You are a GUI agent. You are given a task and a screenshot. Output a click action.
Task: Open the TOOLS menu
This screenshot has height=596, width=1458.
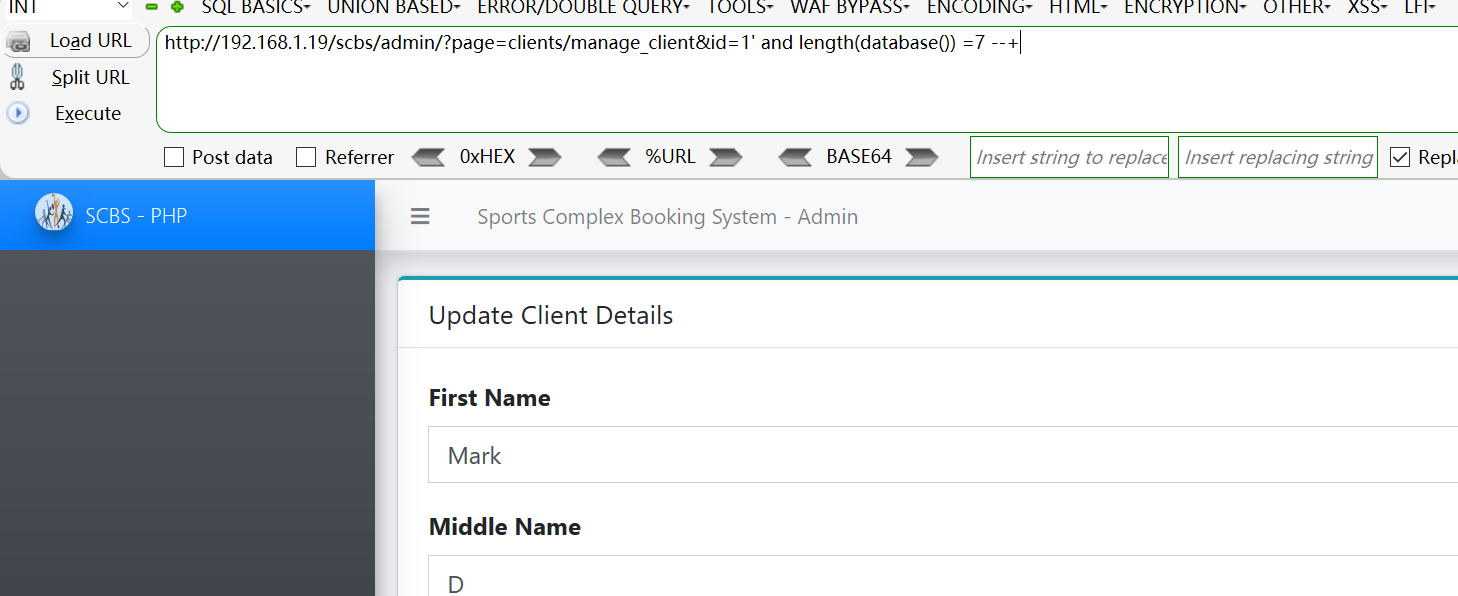click(740, 7)
